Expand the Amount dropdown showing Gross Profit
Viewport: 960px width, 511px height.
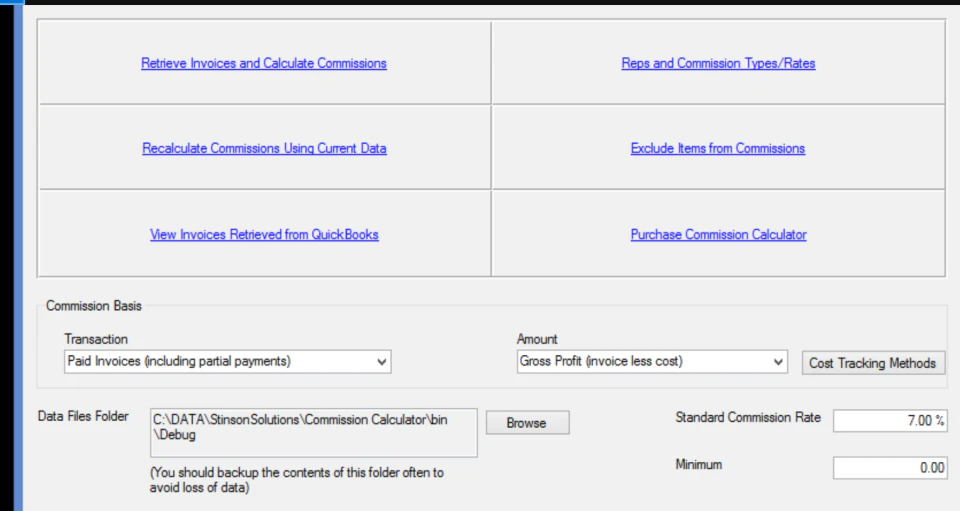(x=651, y=362)
